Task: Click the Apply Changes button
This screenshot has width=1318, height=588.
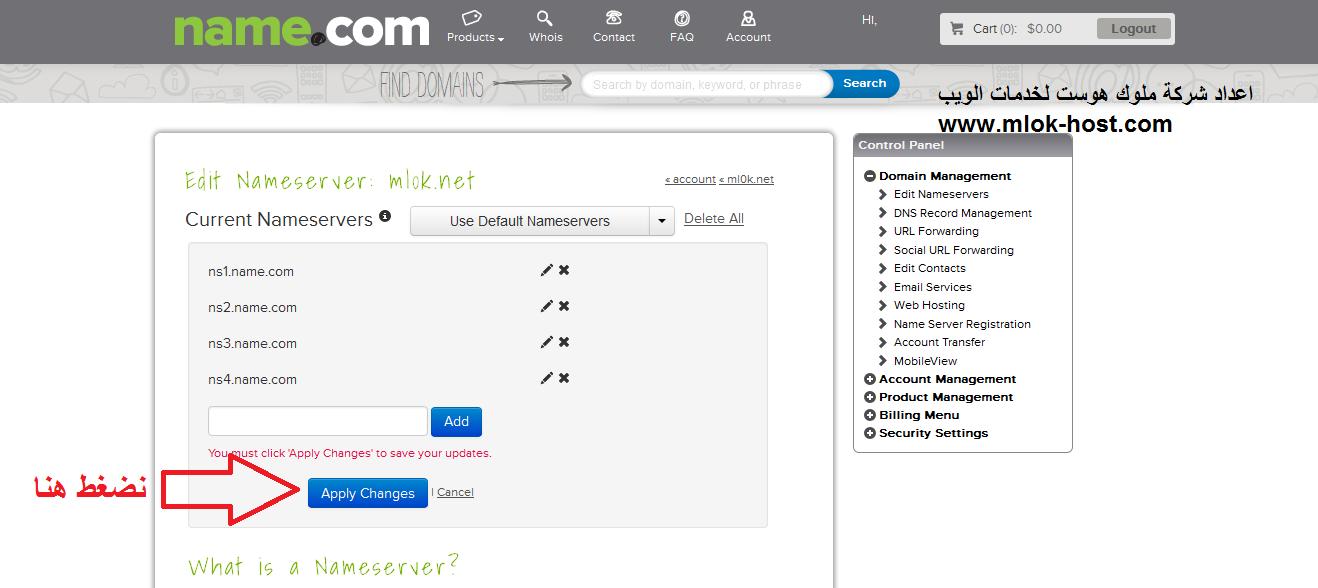Action: pos(368,493)
